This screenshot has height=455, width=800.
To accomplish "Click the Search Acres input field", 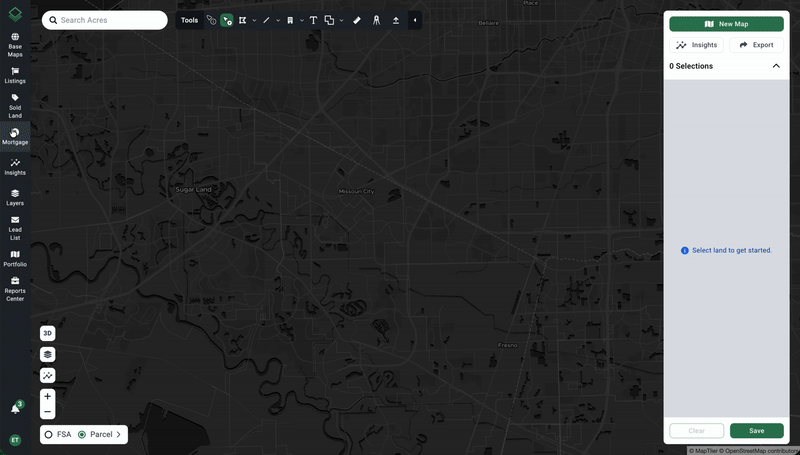I will 105,20.
